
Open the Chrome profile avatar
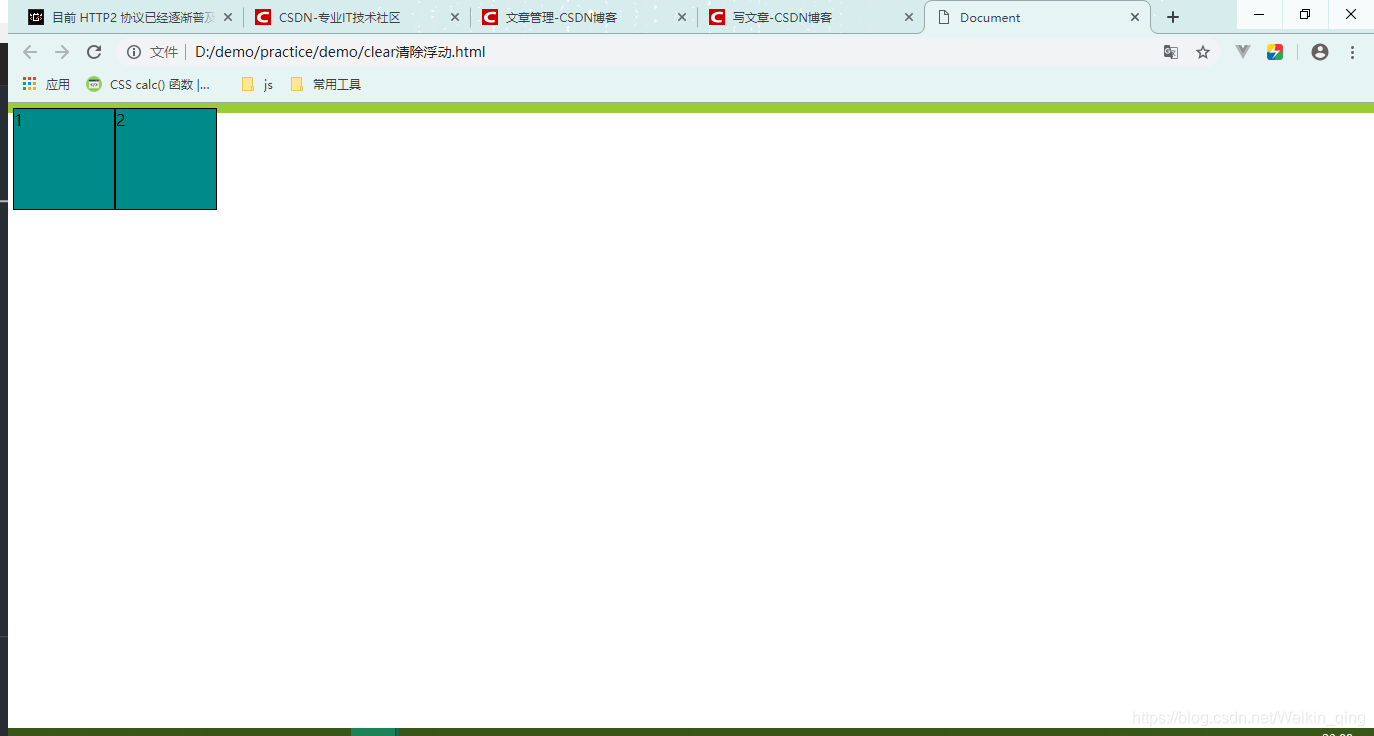1320,52
